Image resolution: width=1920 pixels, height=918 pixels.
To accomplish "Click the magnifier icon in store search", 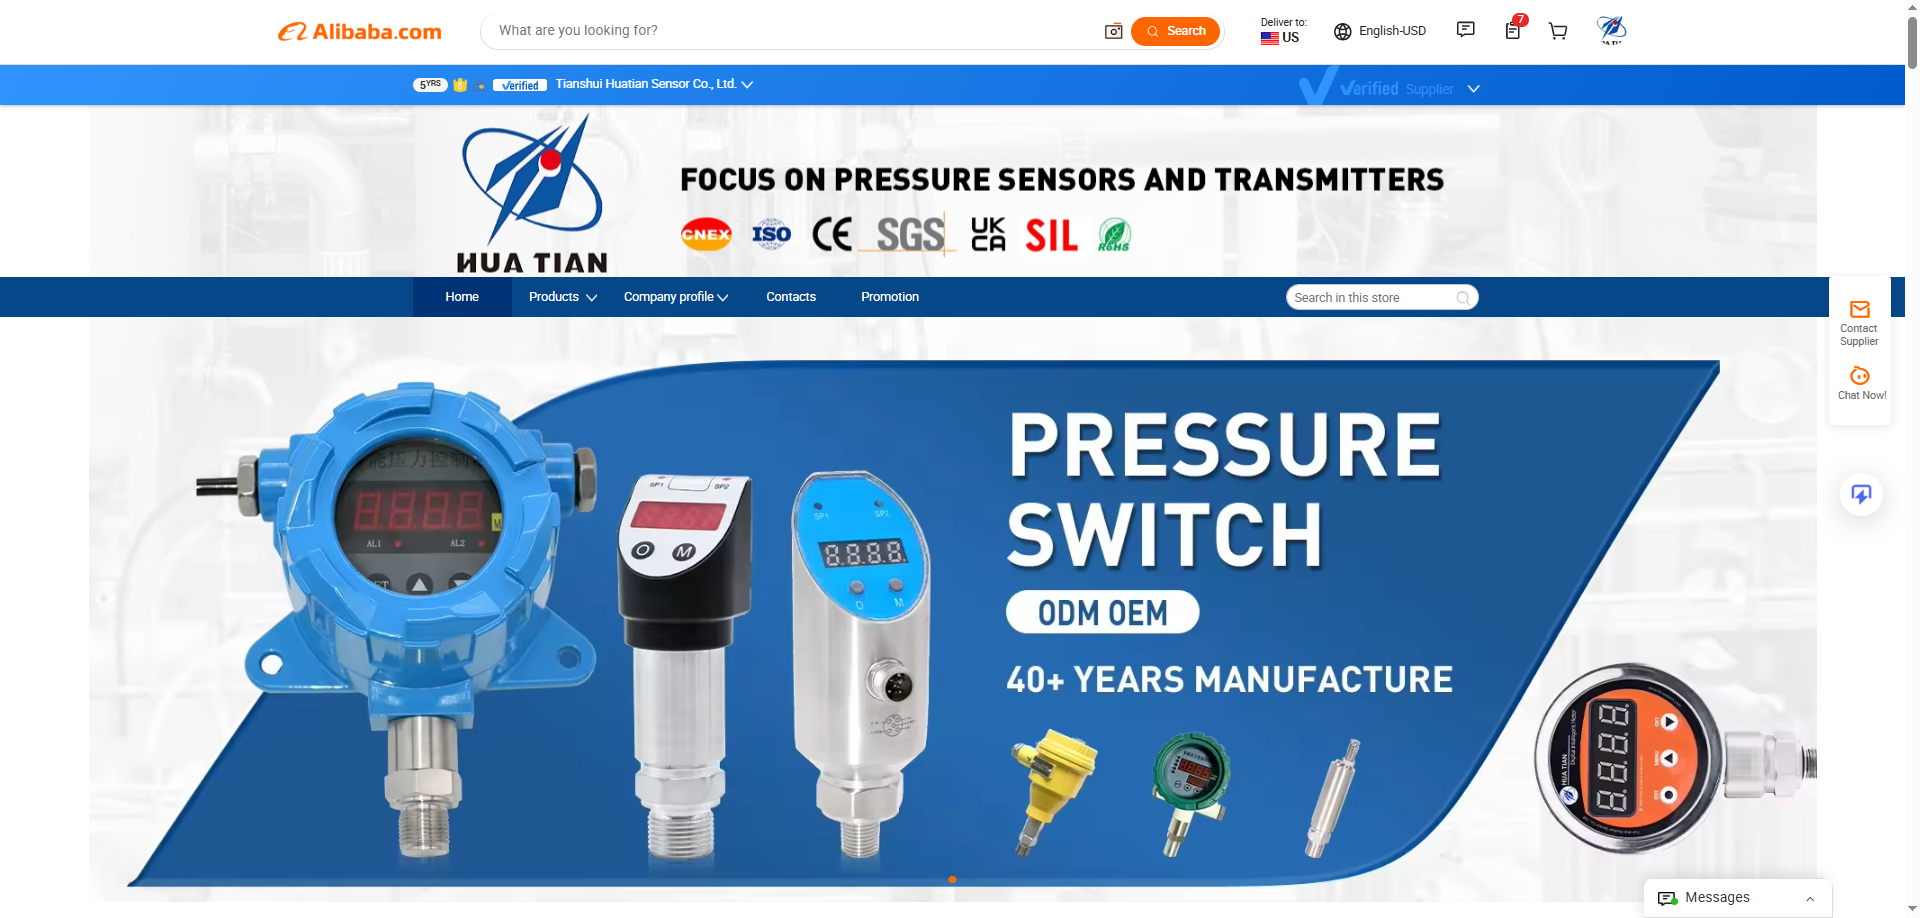I will (1463, 298).
